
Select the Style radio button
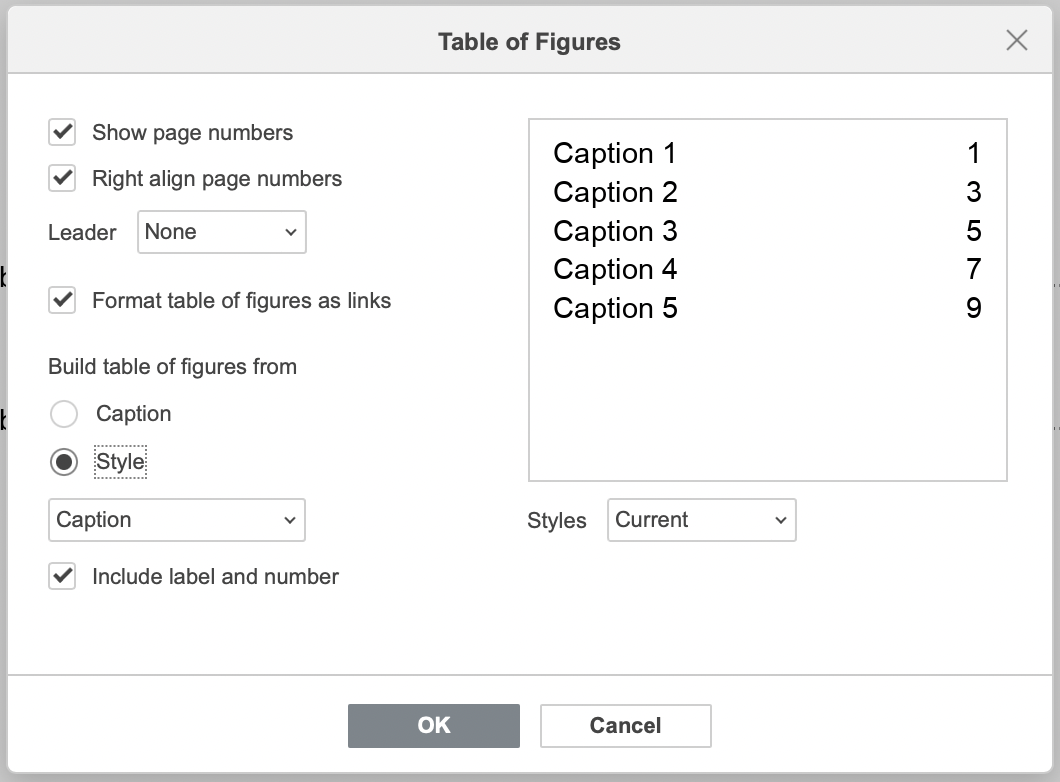pos(64,462)
